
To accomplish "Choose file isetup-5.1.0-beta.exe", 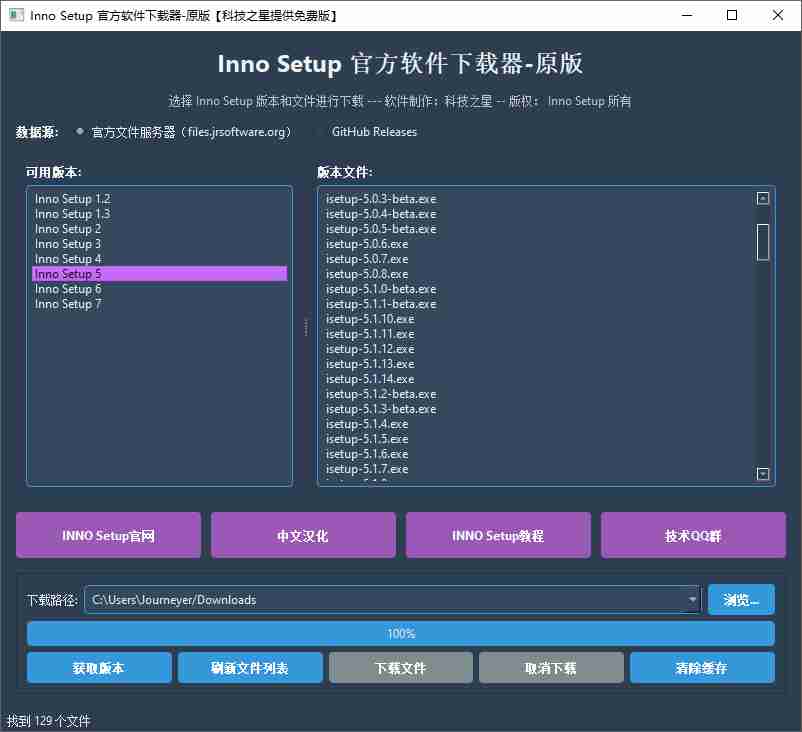I will pyautogui.click(x=537, y=289).
